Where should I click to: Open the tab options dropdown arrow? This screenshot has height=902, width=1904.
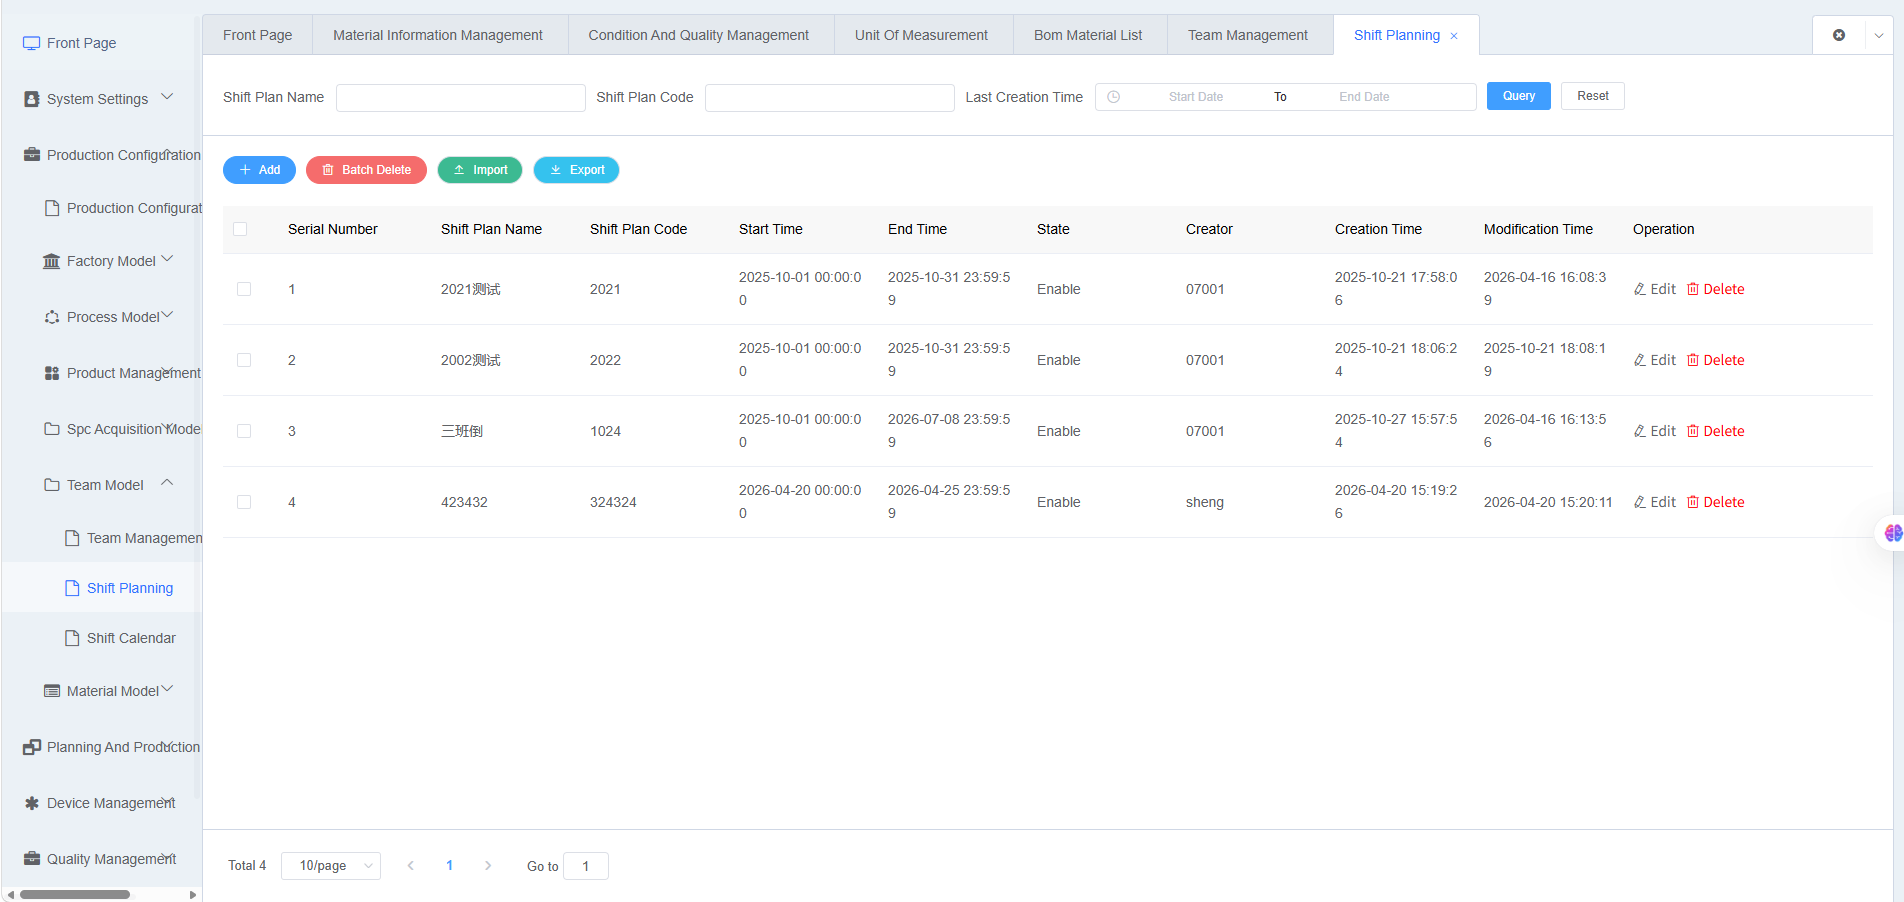point(1879,35)
